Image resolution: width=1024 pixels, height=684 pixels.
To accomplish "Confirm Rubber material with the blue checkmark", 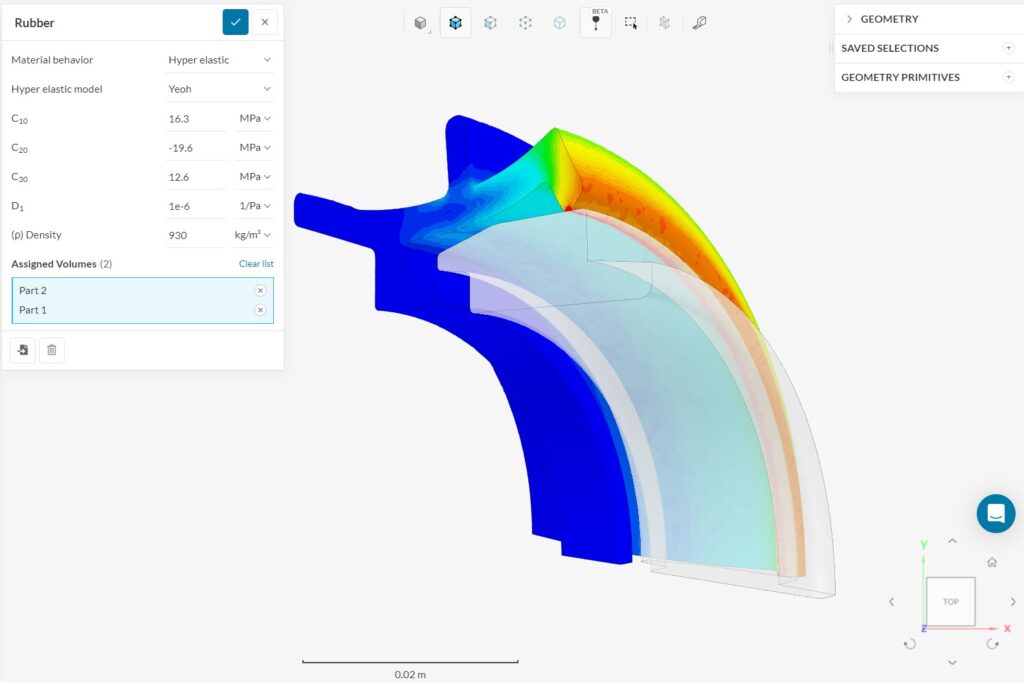I will click(x=235, y=21).
